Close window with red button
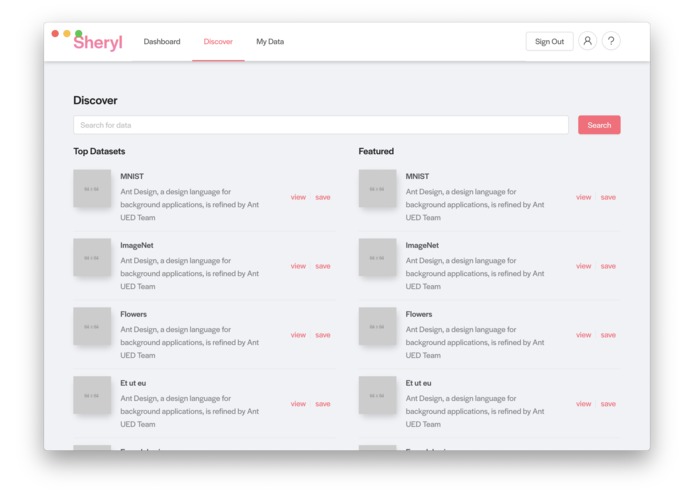The height and width of the screenshot is (494, 695). click(55, 33)
